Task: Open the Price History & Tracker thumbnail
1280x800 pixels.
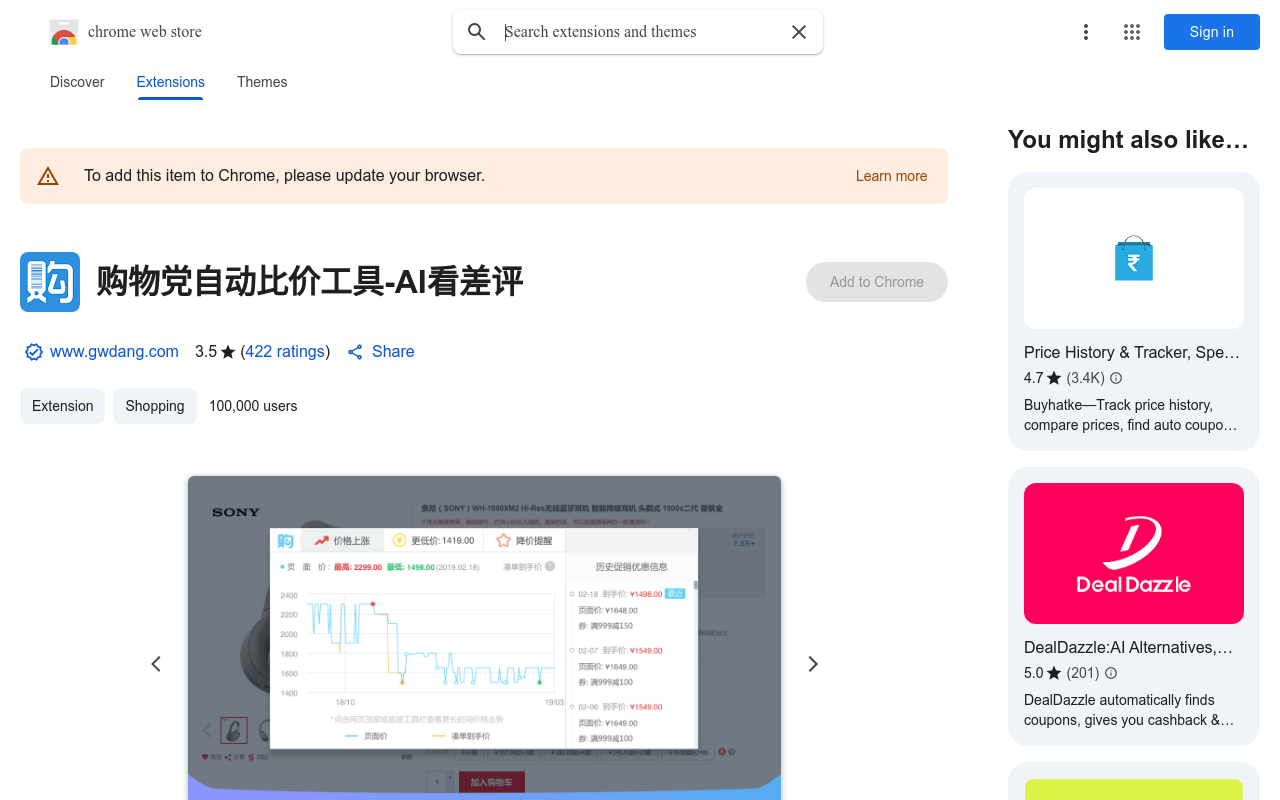Action: click(x=1134, y=258)
